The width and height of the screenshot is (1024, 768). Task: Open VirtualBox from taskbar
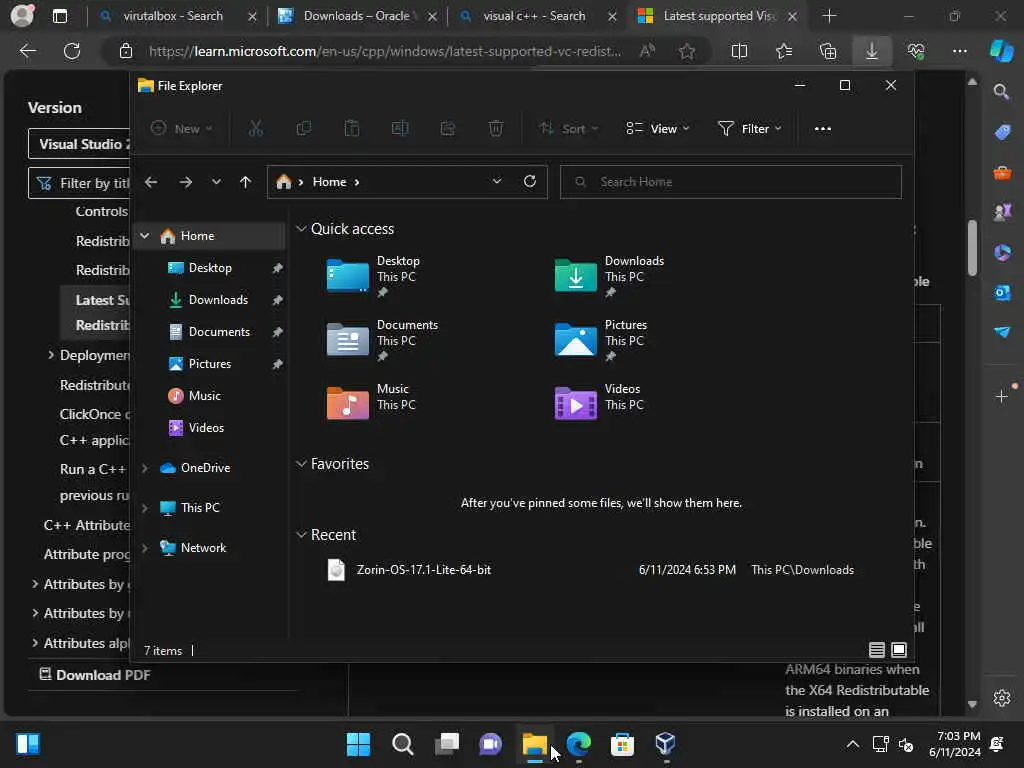pyautogui.click(x=665, y=744)
